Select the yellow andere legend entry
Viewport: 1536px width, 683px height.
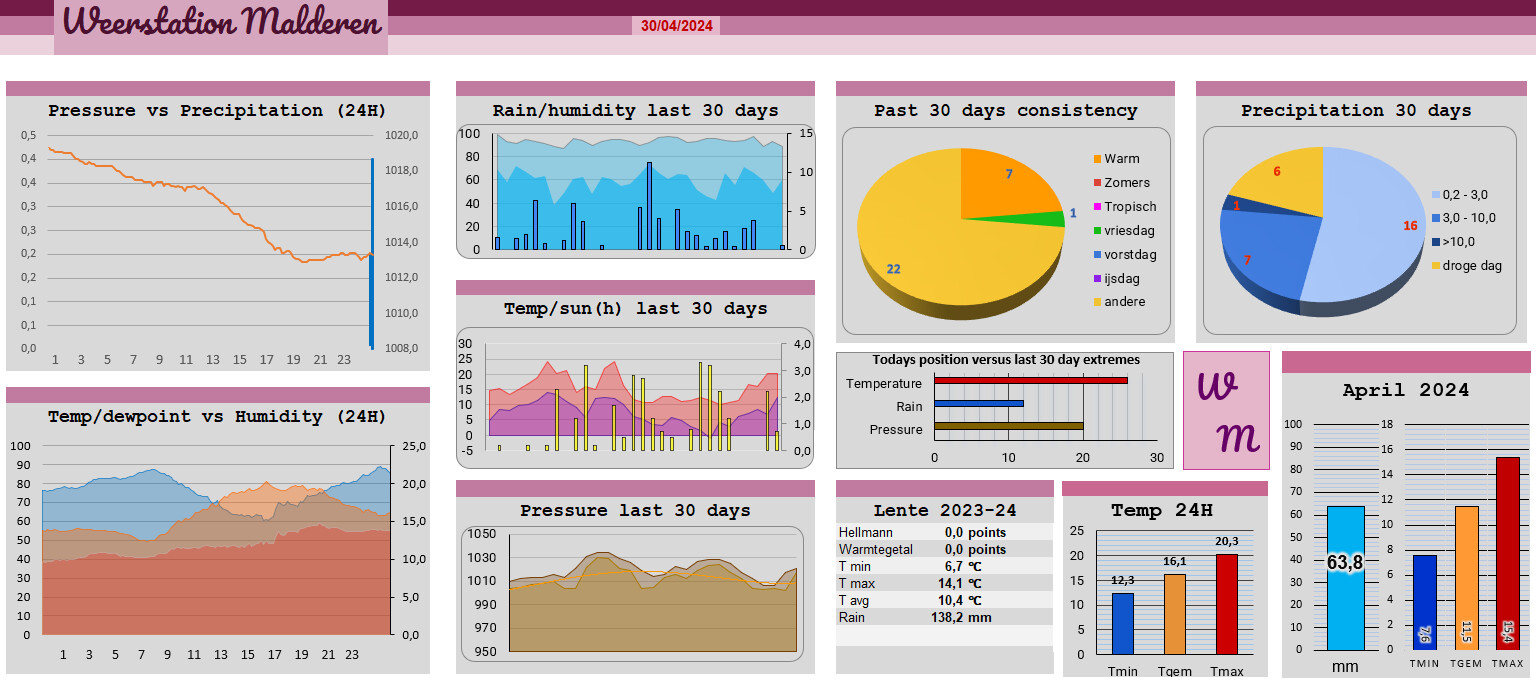1124,302
